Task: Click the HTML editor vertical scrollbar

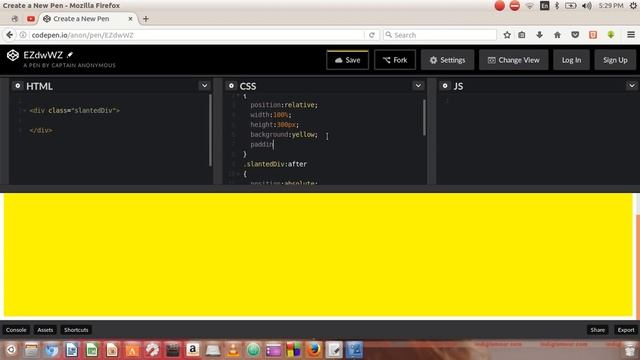Action: [210, 130]
